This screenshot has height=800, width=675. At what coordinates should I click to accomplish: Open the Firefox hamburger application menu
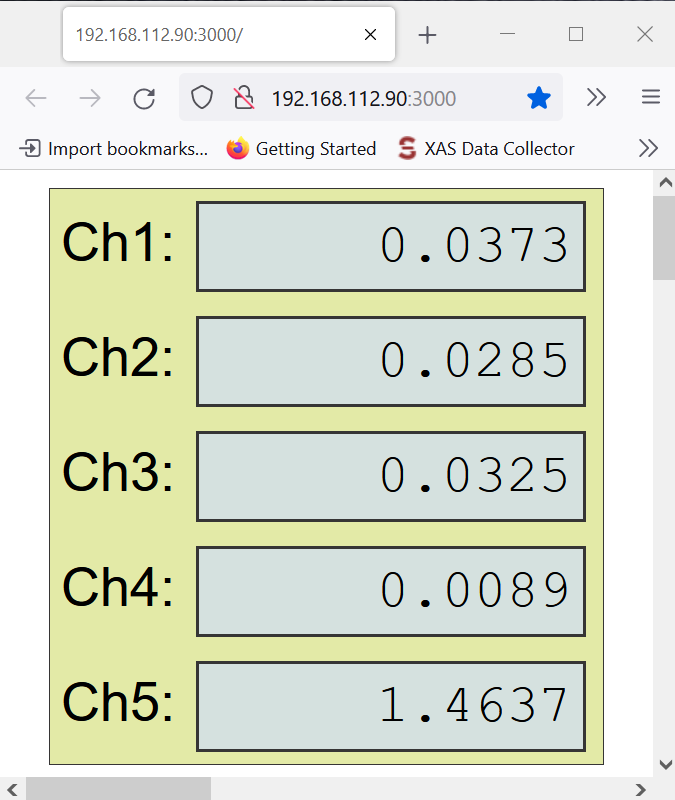[x=651, y=97]
